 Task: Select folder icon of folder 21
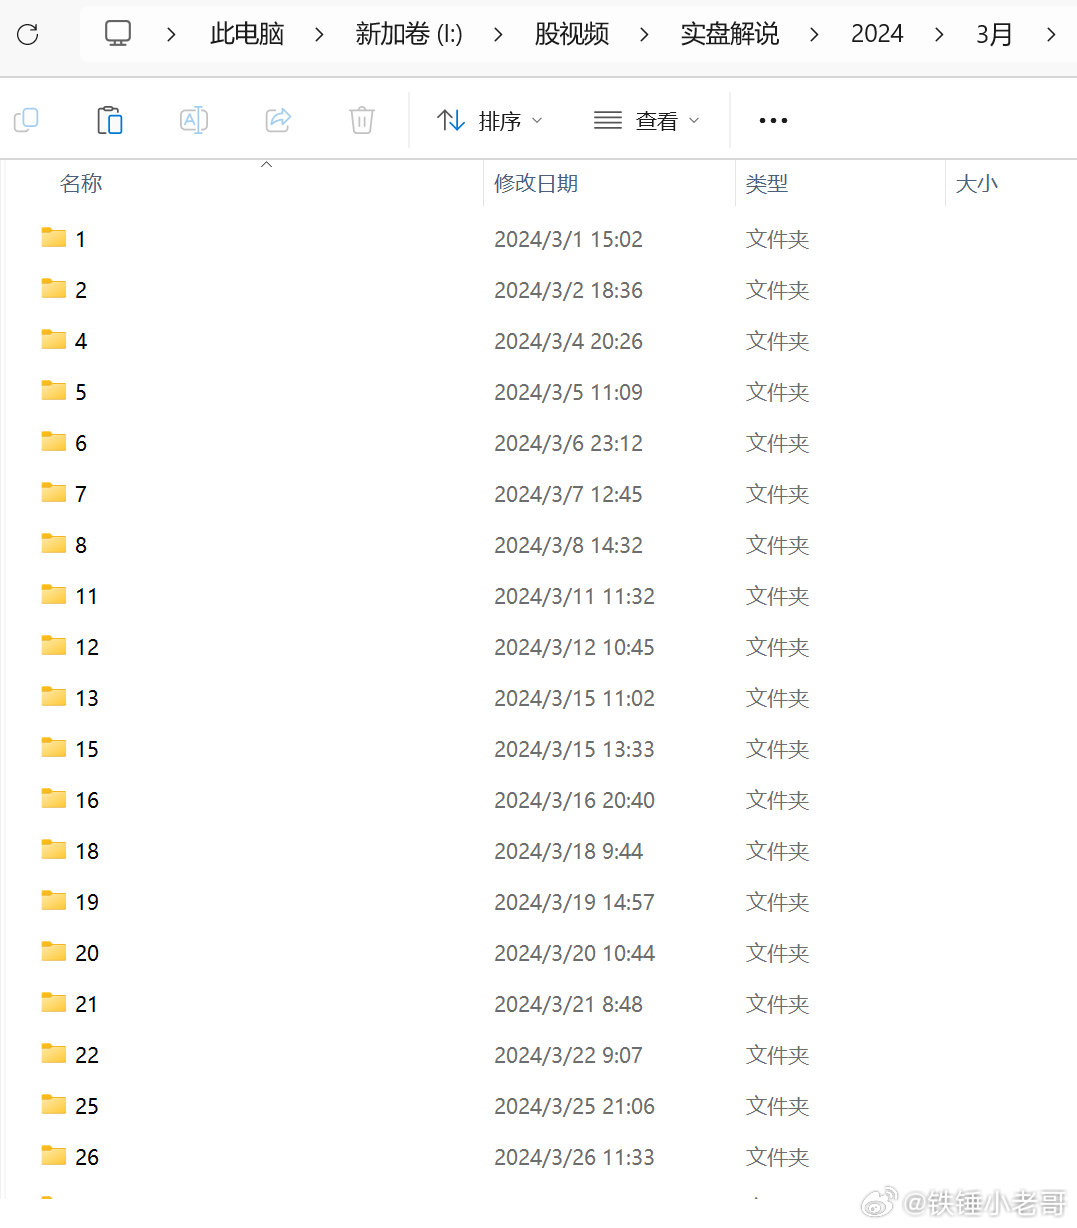tap(54, 1002)
